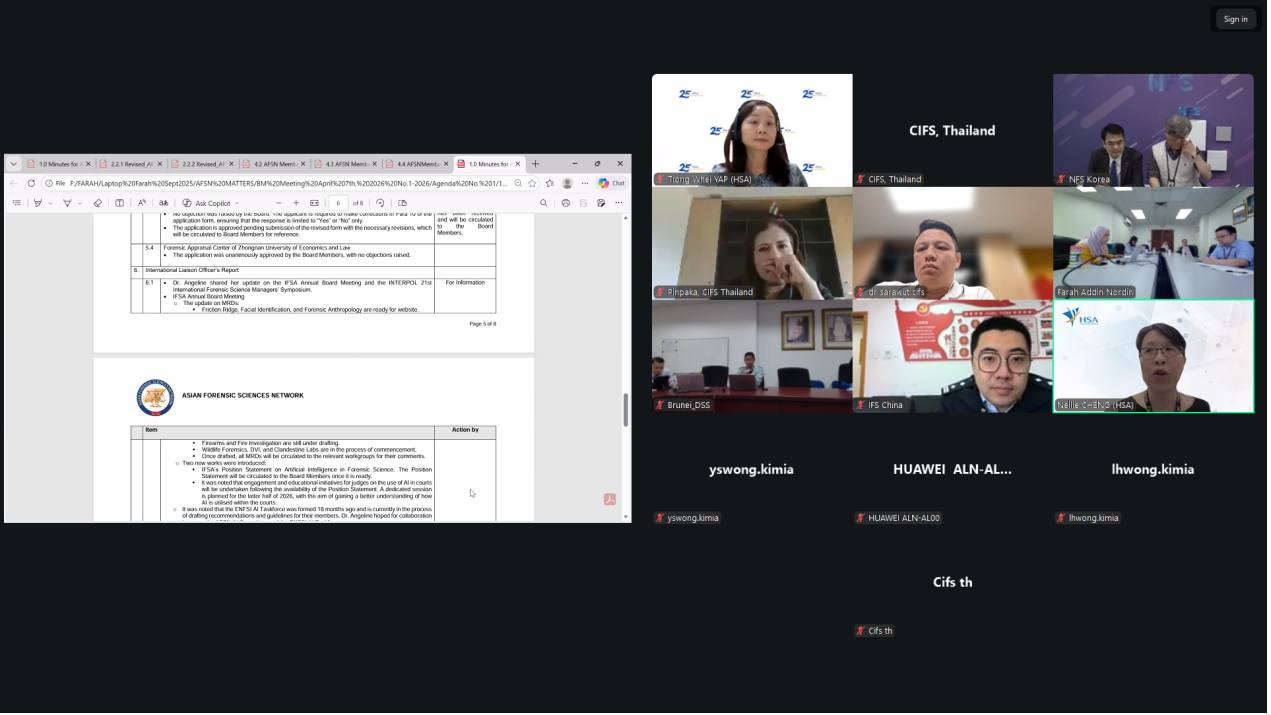Open the tab list chevron dropdown
Screen dimensions: 1271x715
pos(13,164)
